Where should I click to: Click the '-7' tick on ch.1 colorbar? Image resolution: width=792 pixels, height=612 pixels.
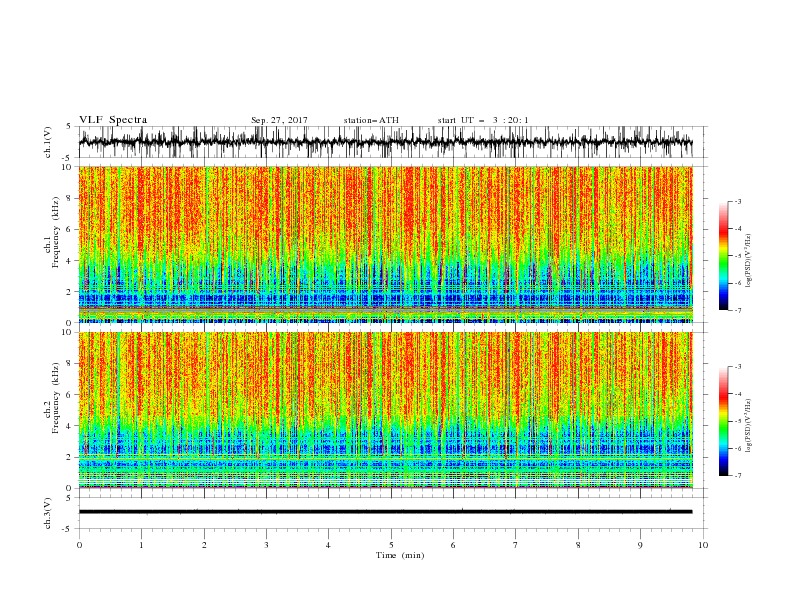click(x=738, y=310)
